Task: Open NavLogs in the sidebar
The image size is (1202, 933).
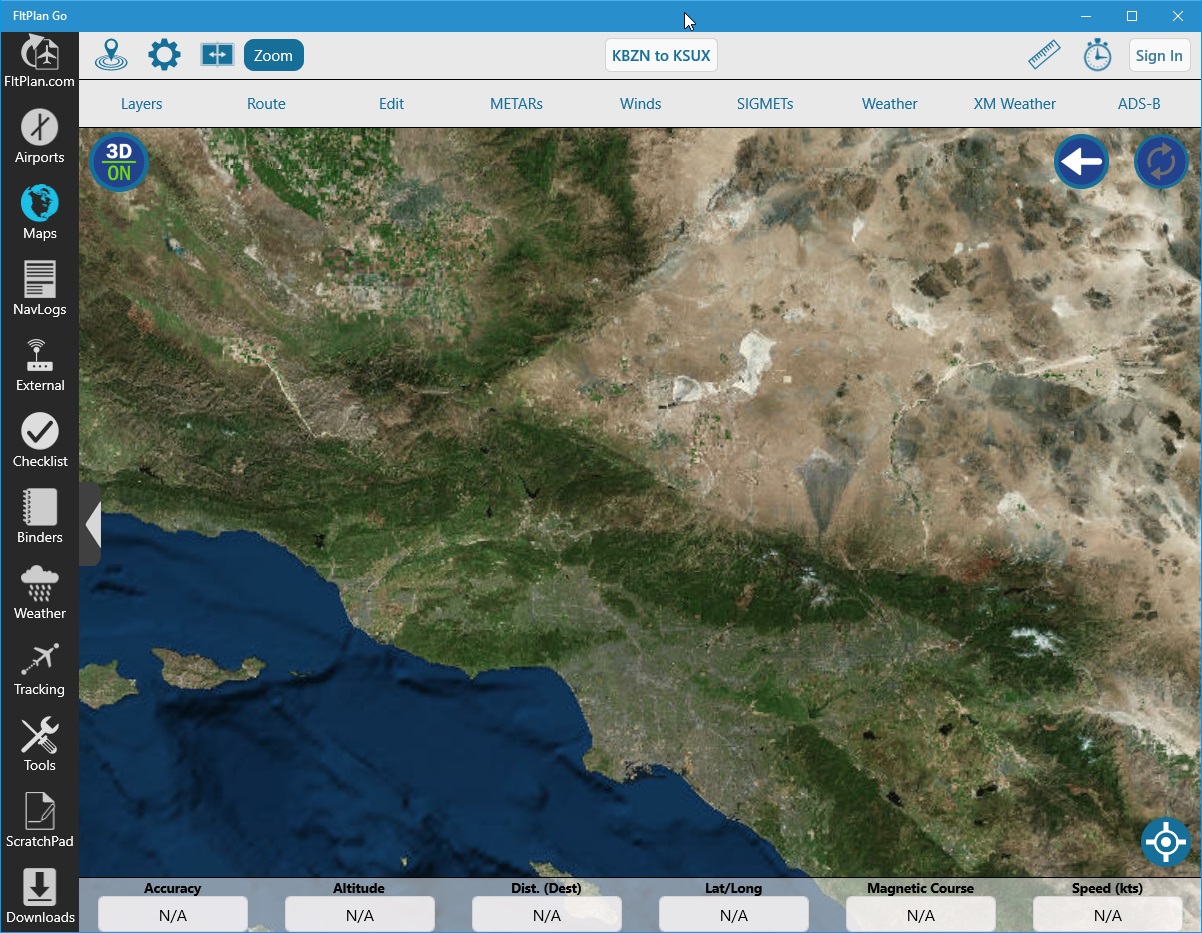Action: 39,289
